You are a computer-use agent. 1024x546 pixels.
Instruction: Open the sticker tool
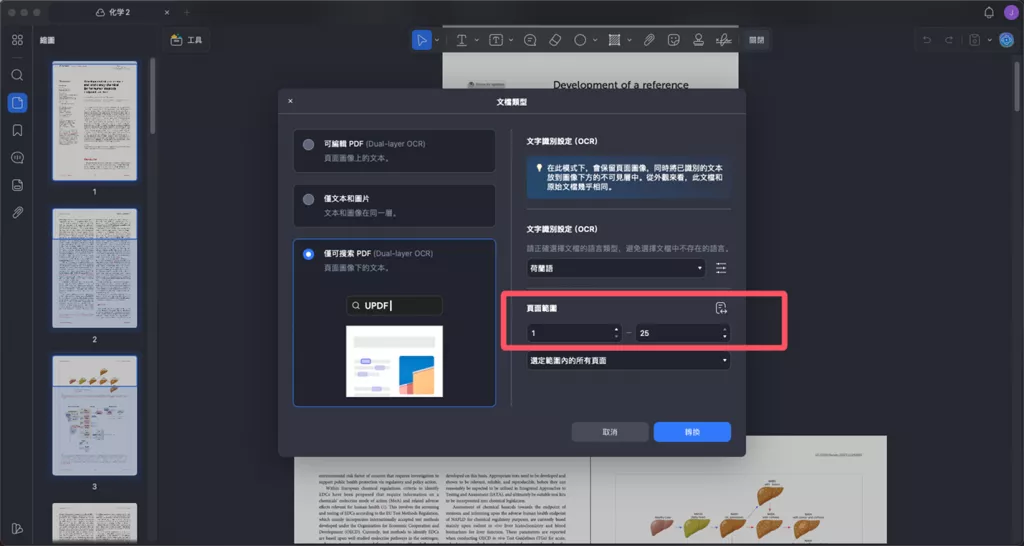point(674,40)
